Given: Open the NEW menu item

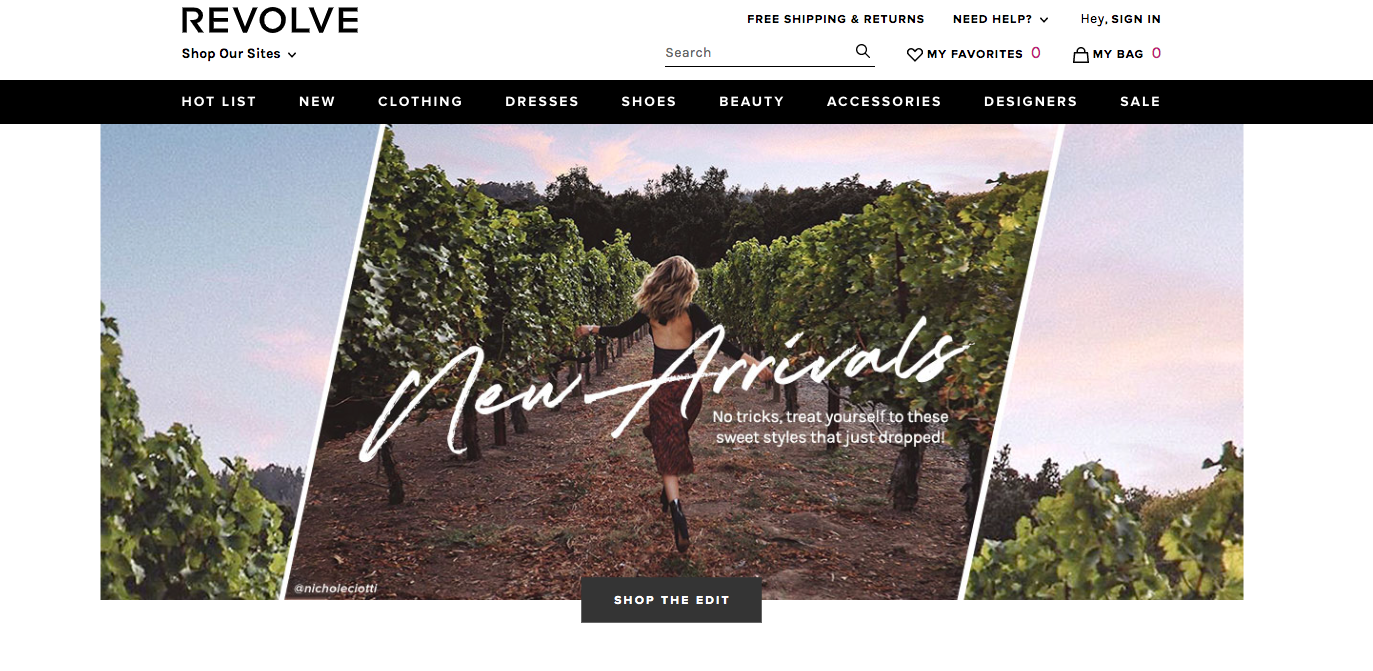Looking at the screenshot, I should tap(317, 101).
